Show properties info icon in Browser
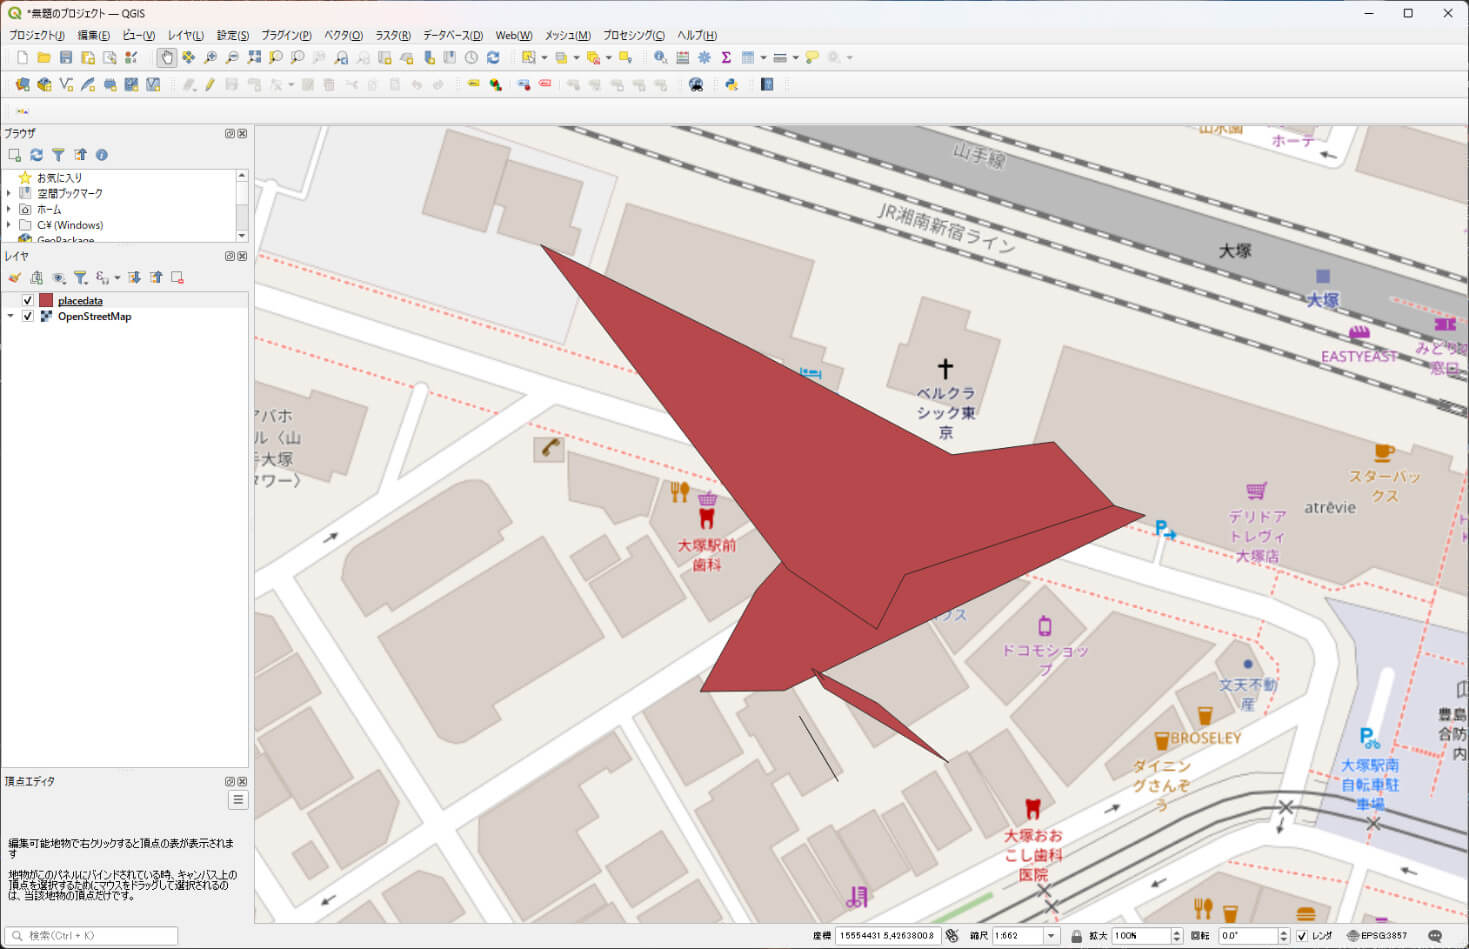This screenshot has width=1469, height=949. tap(101, 155)
